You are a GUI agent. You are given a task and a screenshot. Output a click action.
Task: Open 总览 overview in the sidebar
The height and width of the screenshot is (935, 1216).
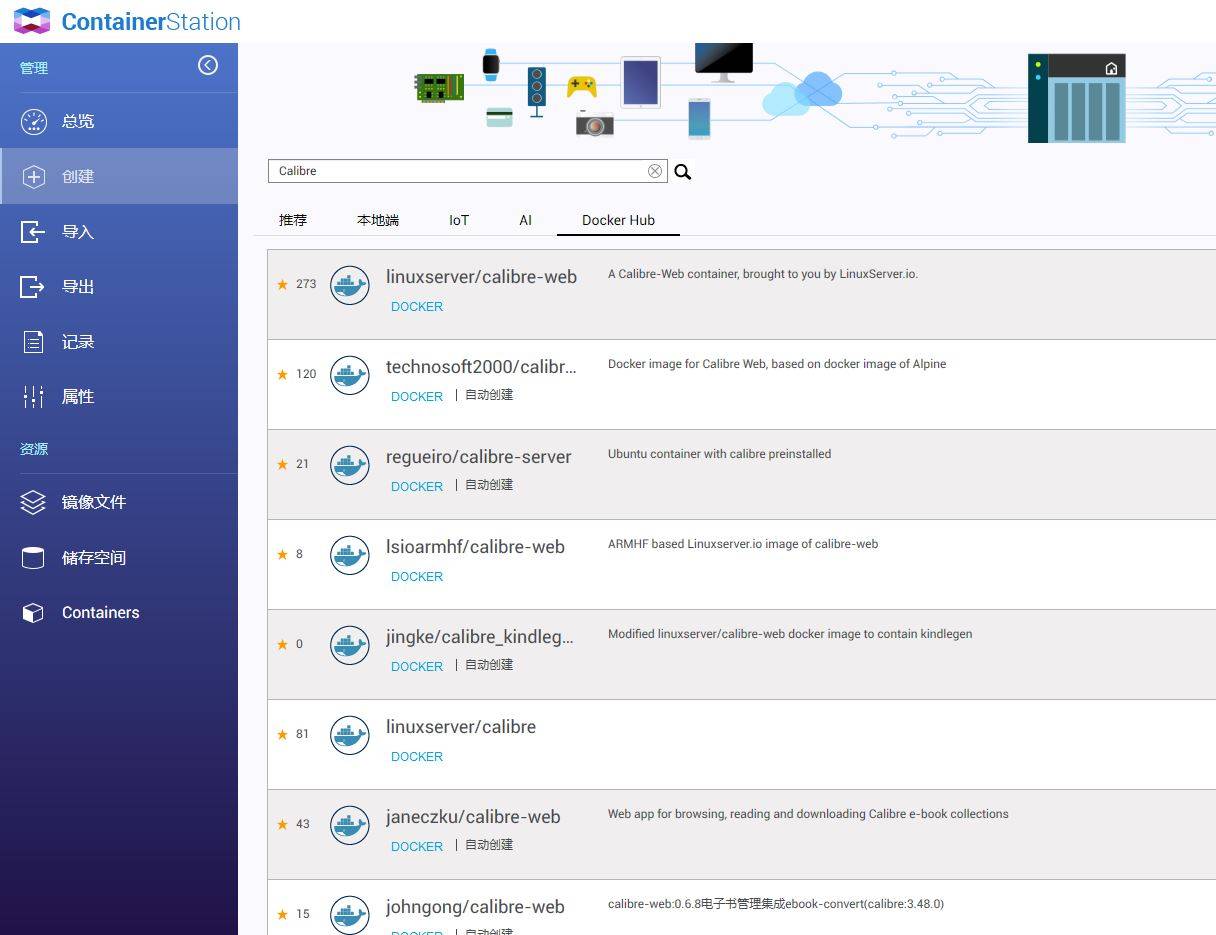(x=78, y=121)
